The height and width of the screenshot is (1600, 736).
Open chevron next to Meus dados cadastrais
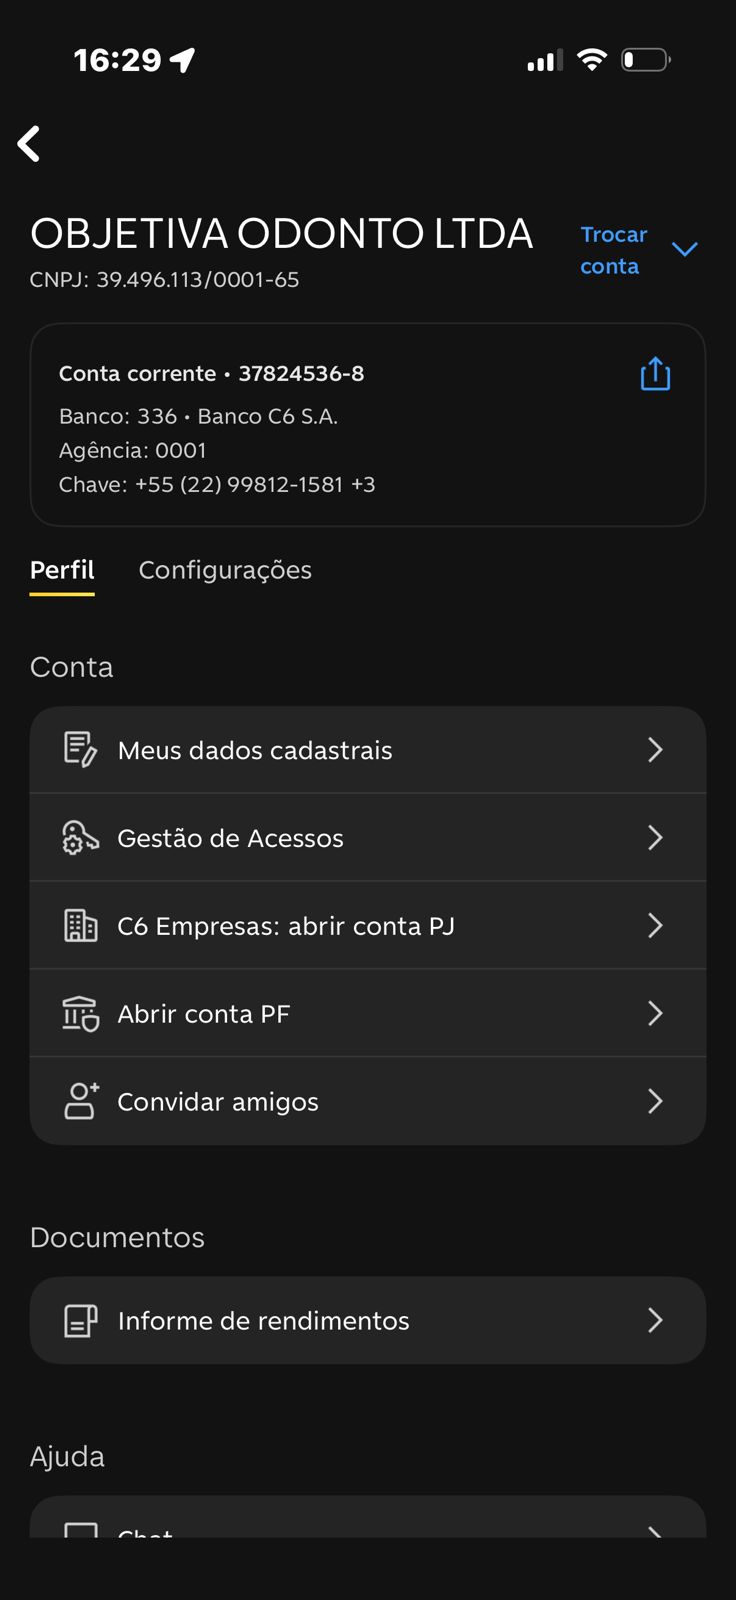pos(655,750)
